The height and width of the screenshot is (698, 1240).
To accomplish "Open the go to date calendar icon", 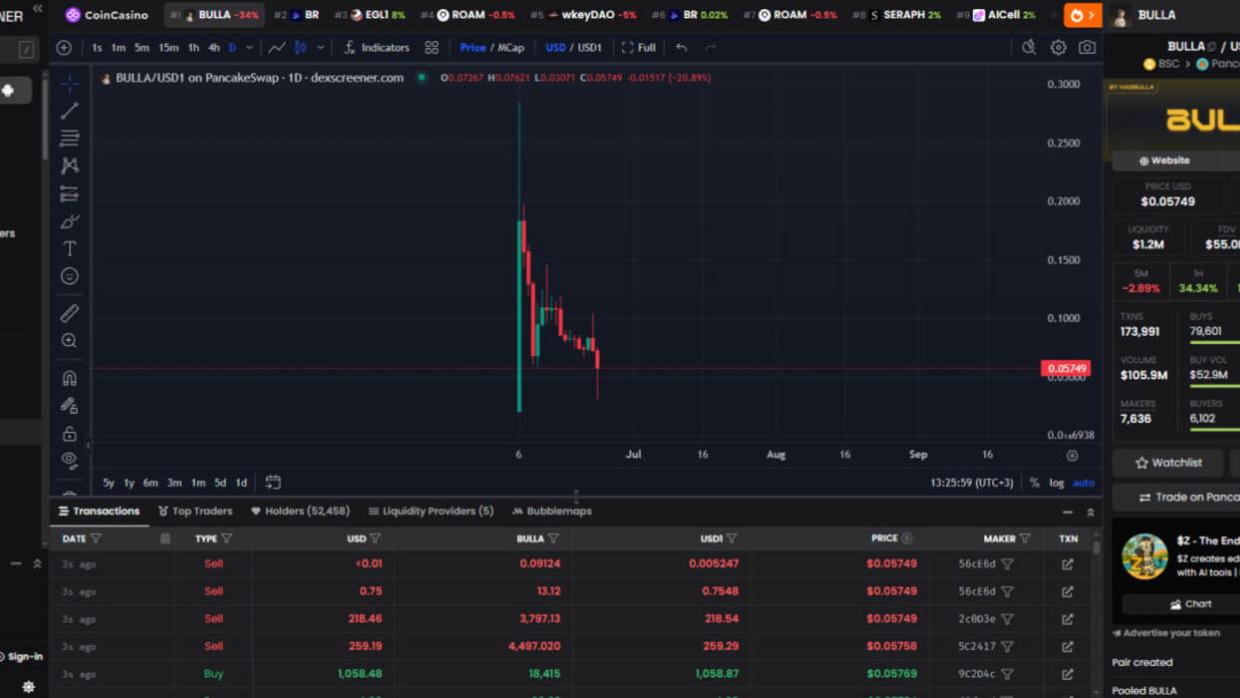I will (x=273, y=483).
